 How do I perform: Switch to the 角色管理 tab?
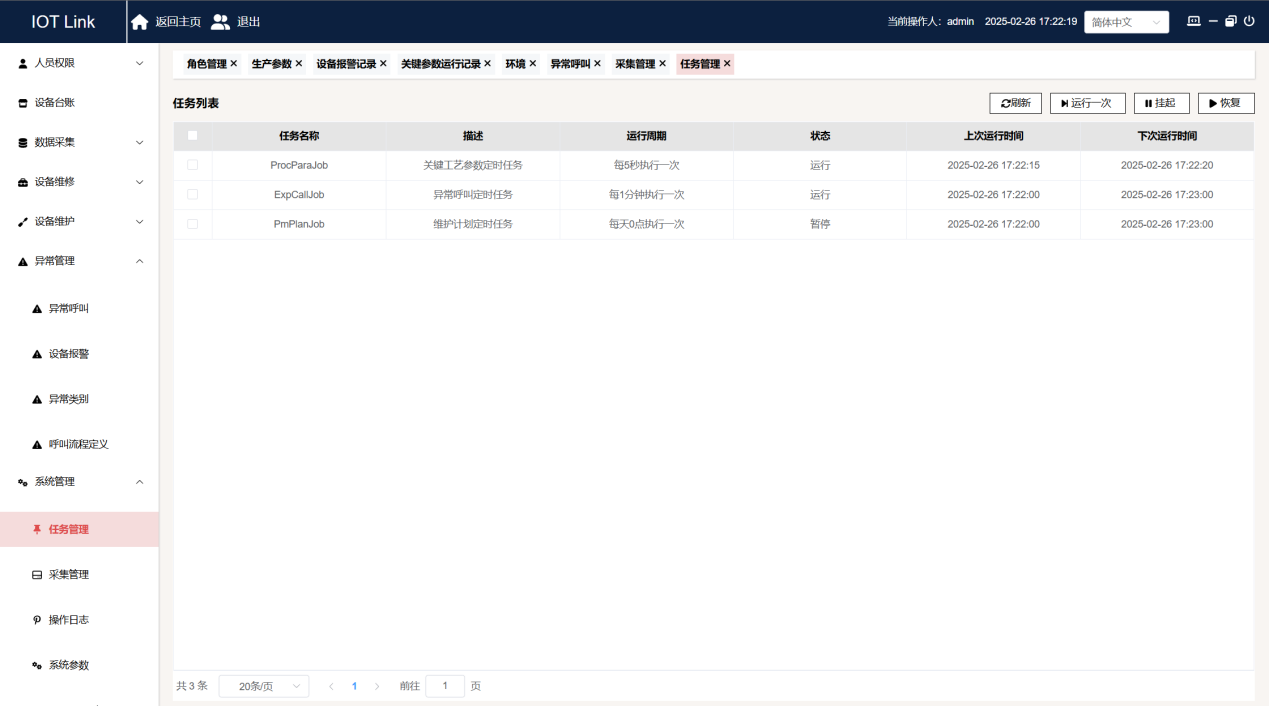207,64
